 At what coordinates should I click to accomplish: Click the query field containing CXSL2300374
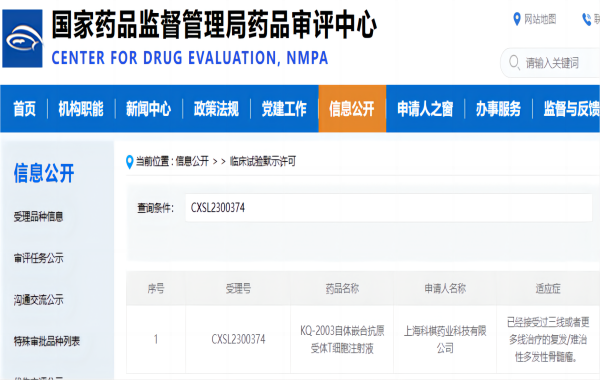[x=389, y=208]
